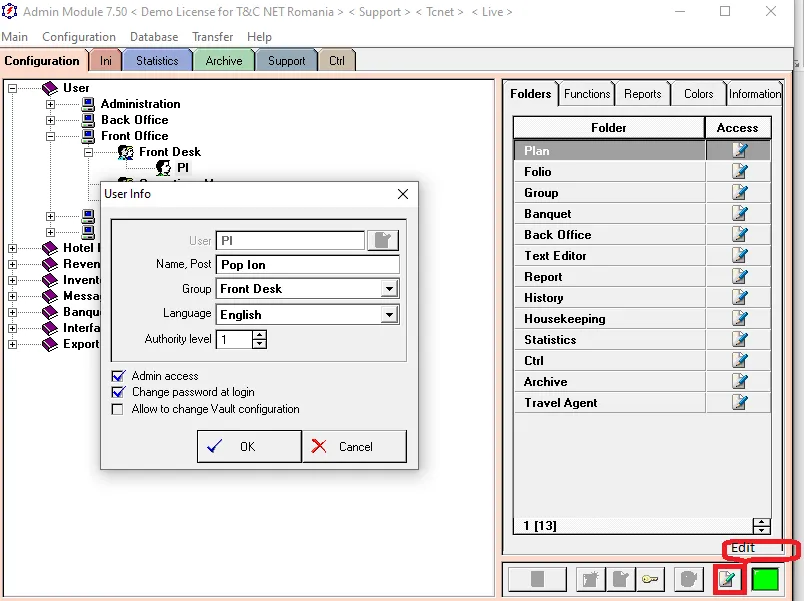Collapse the Front Office tree node

coord(50,136)
